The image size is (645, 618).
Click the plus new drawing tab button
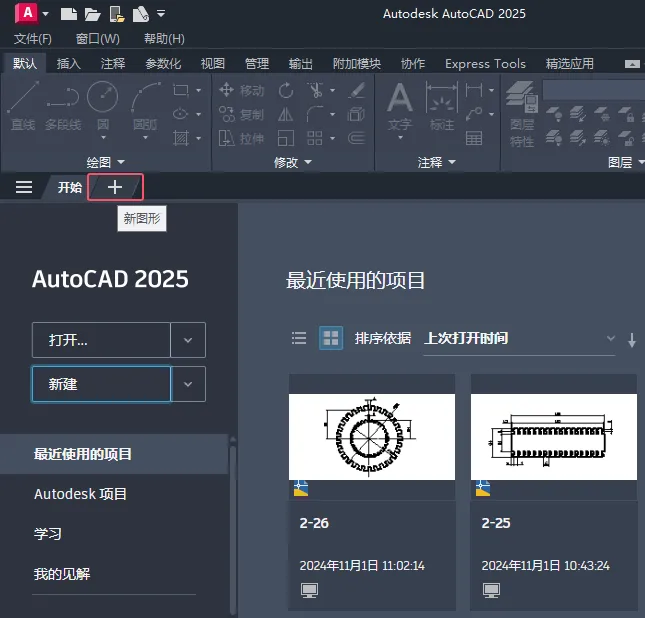point(115,187)
